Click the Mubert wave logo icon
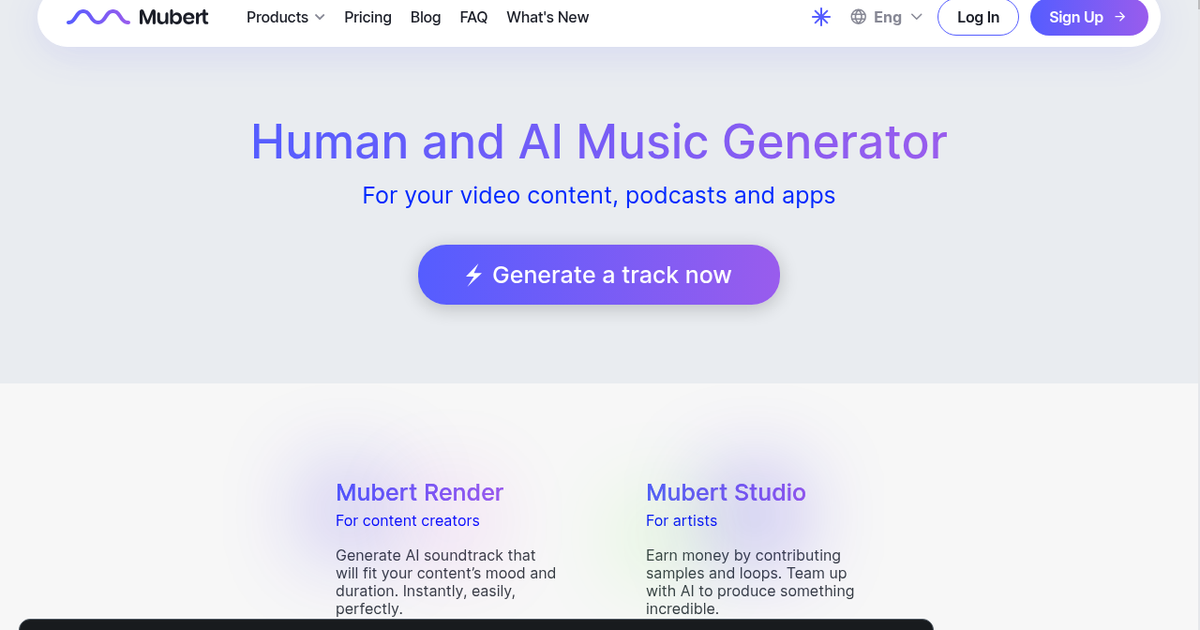 pos(97,17)
